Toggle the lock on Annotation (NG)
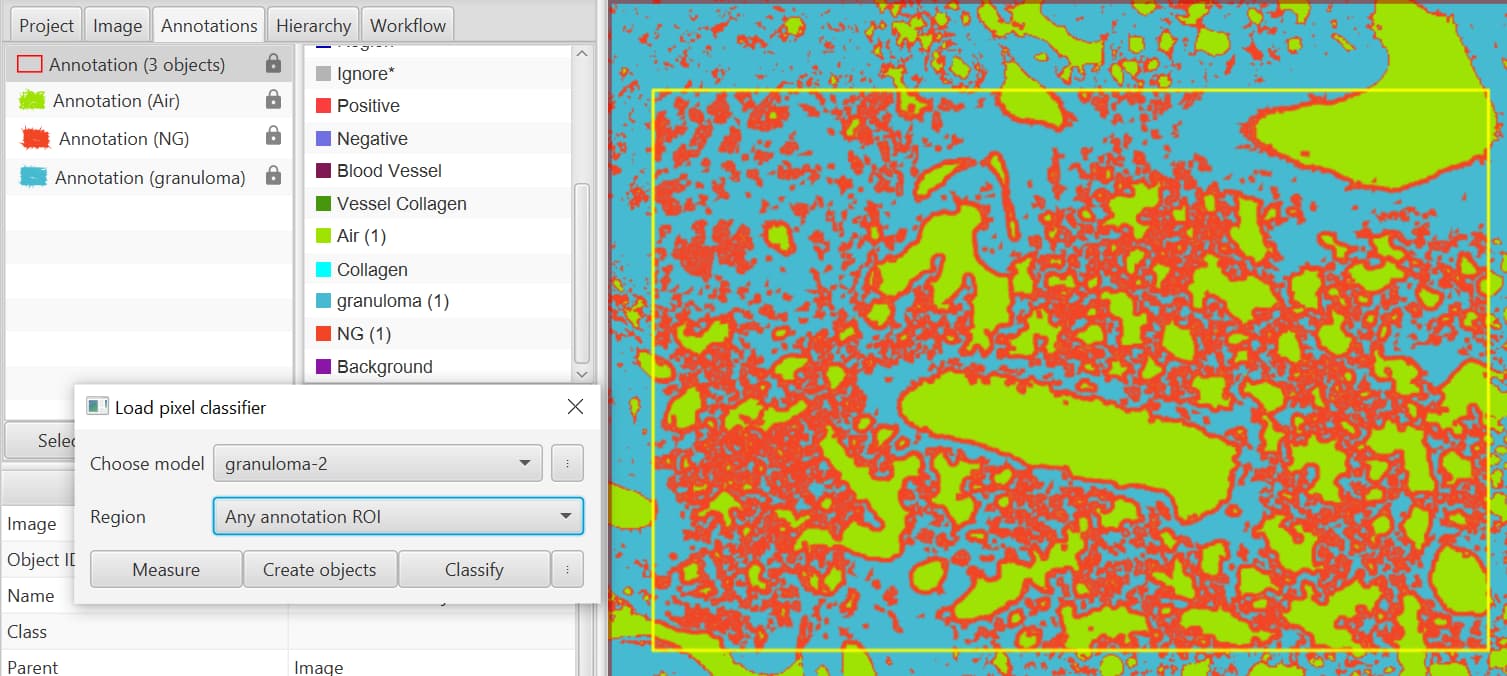The width and height of the screenshot is (1507, 676). tap(272, 138)
